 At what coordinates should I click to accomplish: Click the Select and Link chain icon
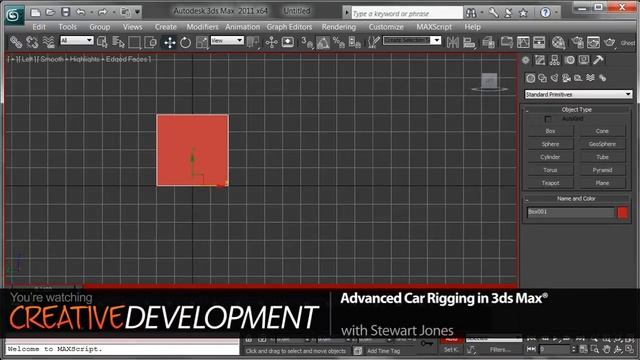(x=16, y=42)
